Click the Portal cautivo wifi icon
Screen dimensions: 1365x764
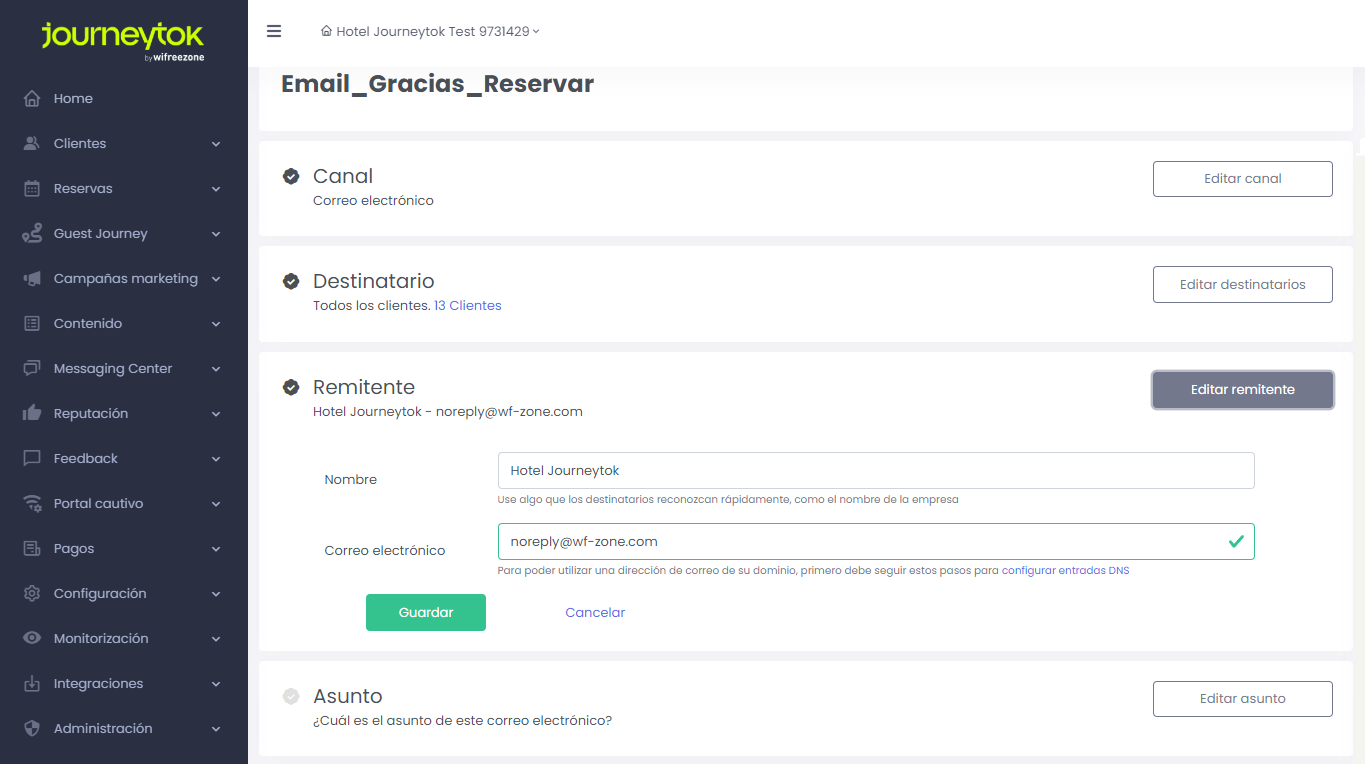click(32, 503)
